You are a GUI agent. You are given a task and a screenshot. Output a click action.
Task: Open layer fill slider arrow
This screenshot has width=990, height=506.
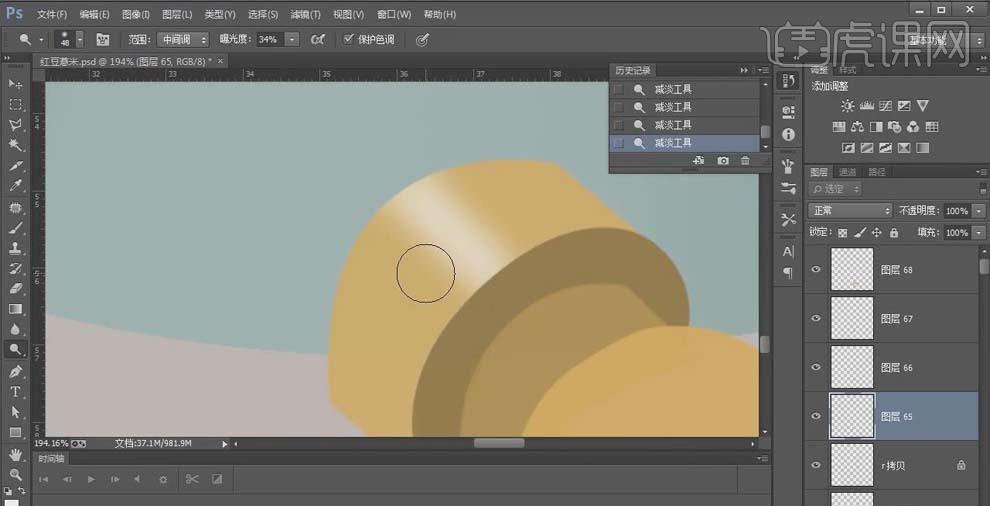tap(979, 233)
